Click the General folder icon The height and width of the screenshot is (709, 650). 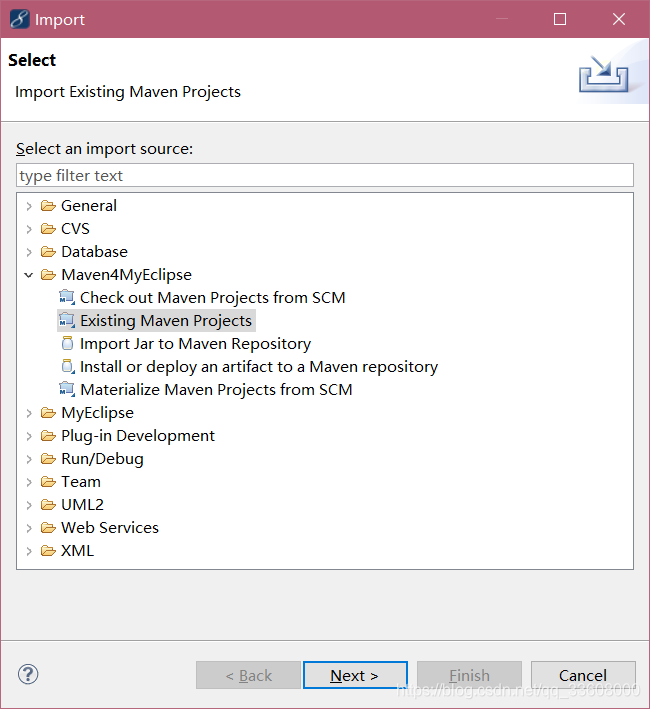tap(48, 206)
